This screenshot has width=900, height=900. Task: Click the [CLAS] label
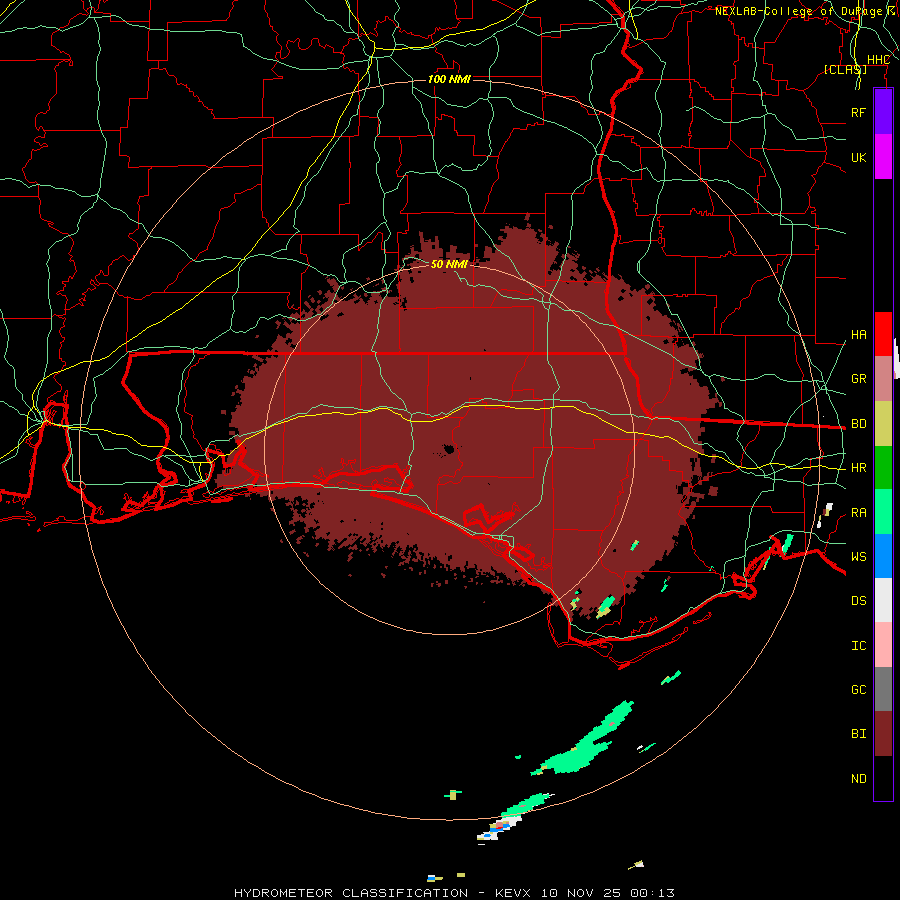845,69
